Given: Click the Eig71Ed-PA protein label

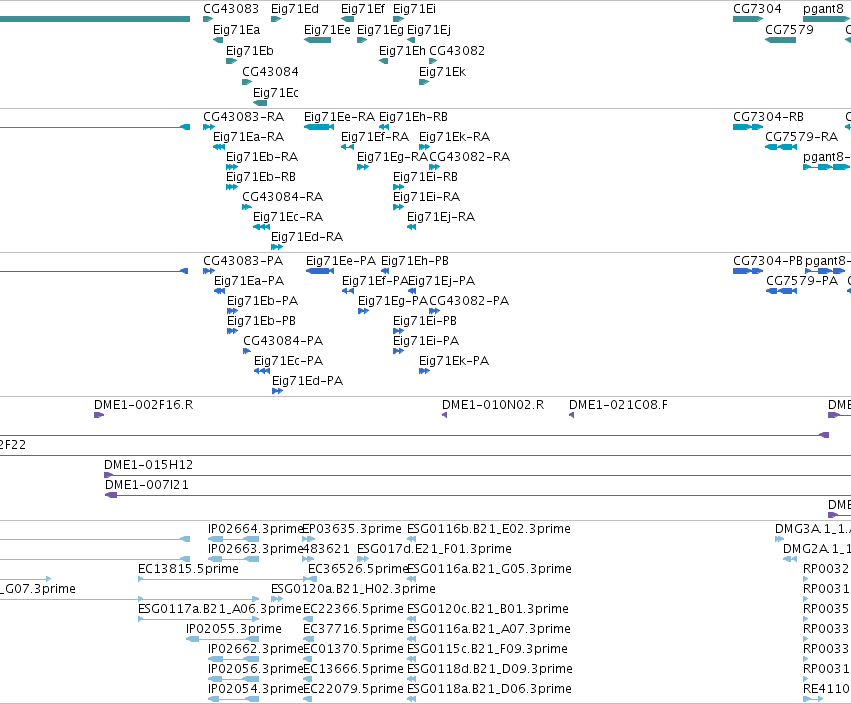Looking at the screenshot, I should click(x=308, y=382).
